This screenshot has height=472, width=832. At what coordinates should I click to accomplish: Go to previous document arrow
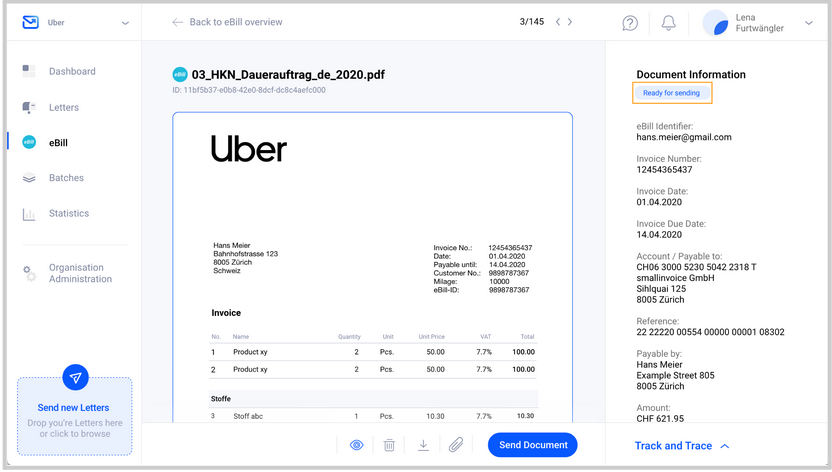tap(558, 22)
